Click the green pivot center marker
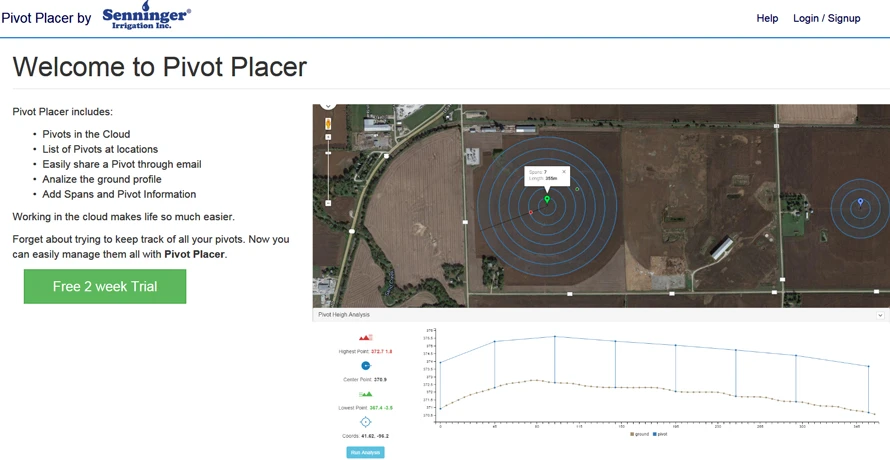Screen dimensions: 890x460 click(x=547, y=200)
